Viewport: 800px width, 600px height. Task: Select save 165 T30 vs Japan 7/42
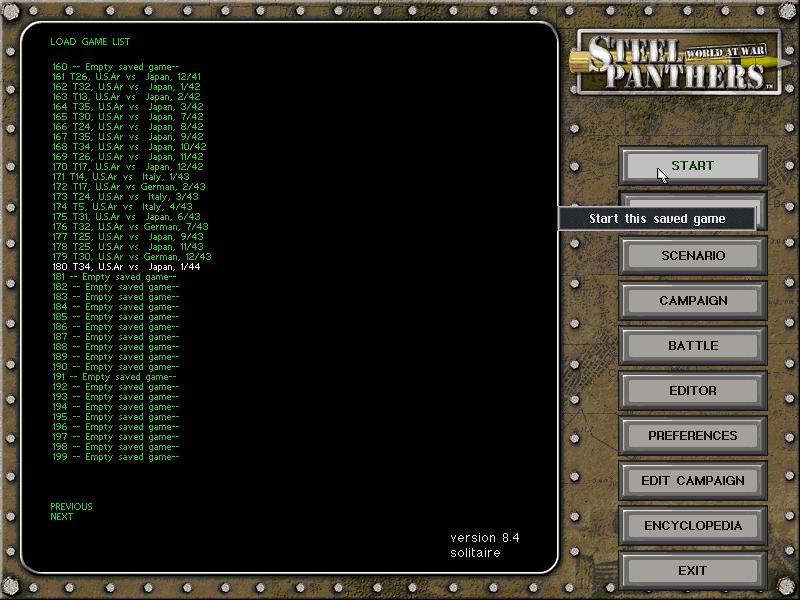tap(128, 117)
